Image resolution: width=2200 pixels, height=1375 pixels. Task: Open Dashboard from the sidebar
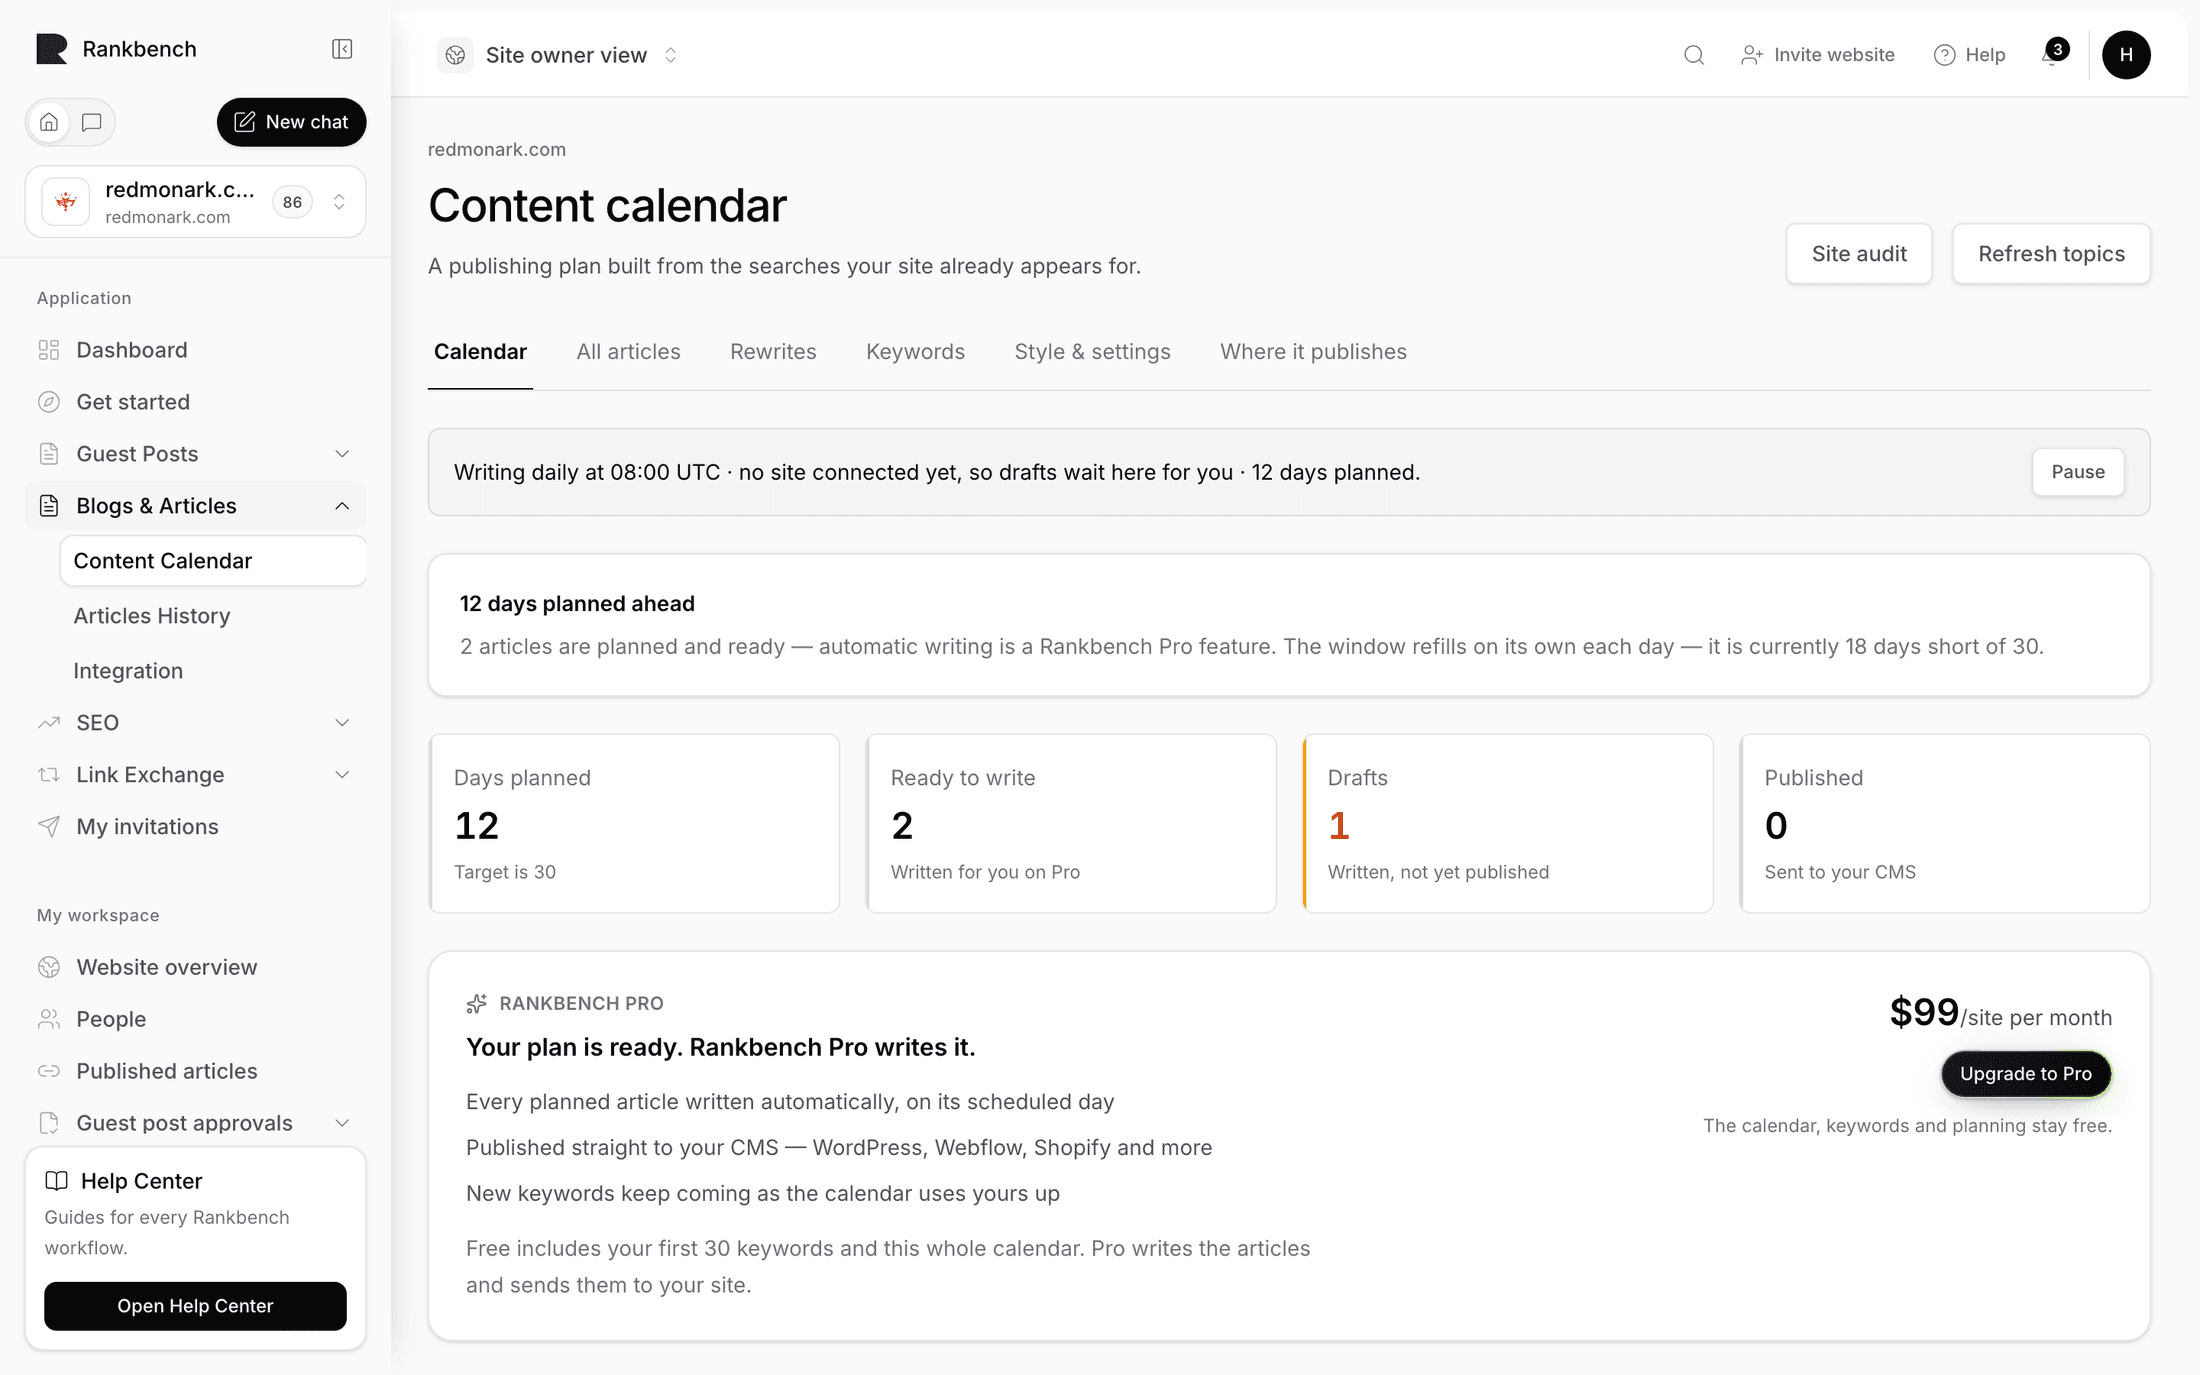195,350
